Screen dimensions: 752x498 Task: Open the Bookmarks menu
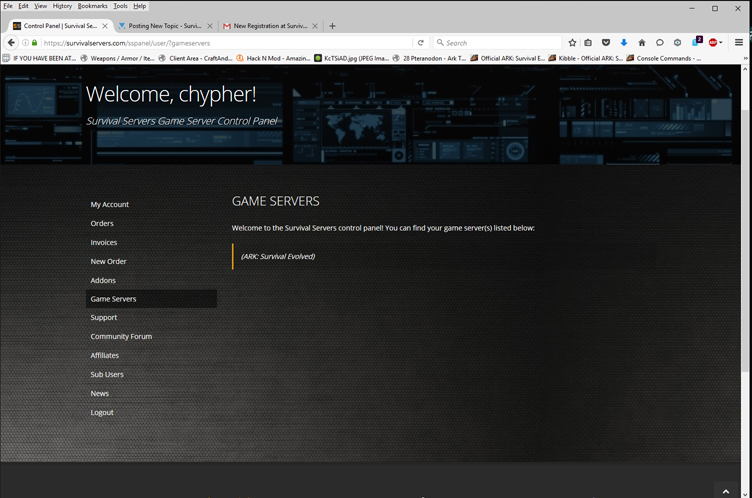coord(93,6)
